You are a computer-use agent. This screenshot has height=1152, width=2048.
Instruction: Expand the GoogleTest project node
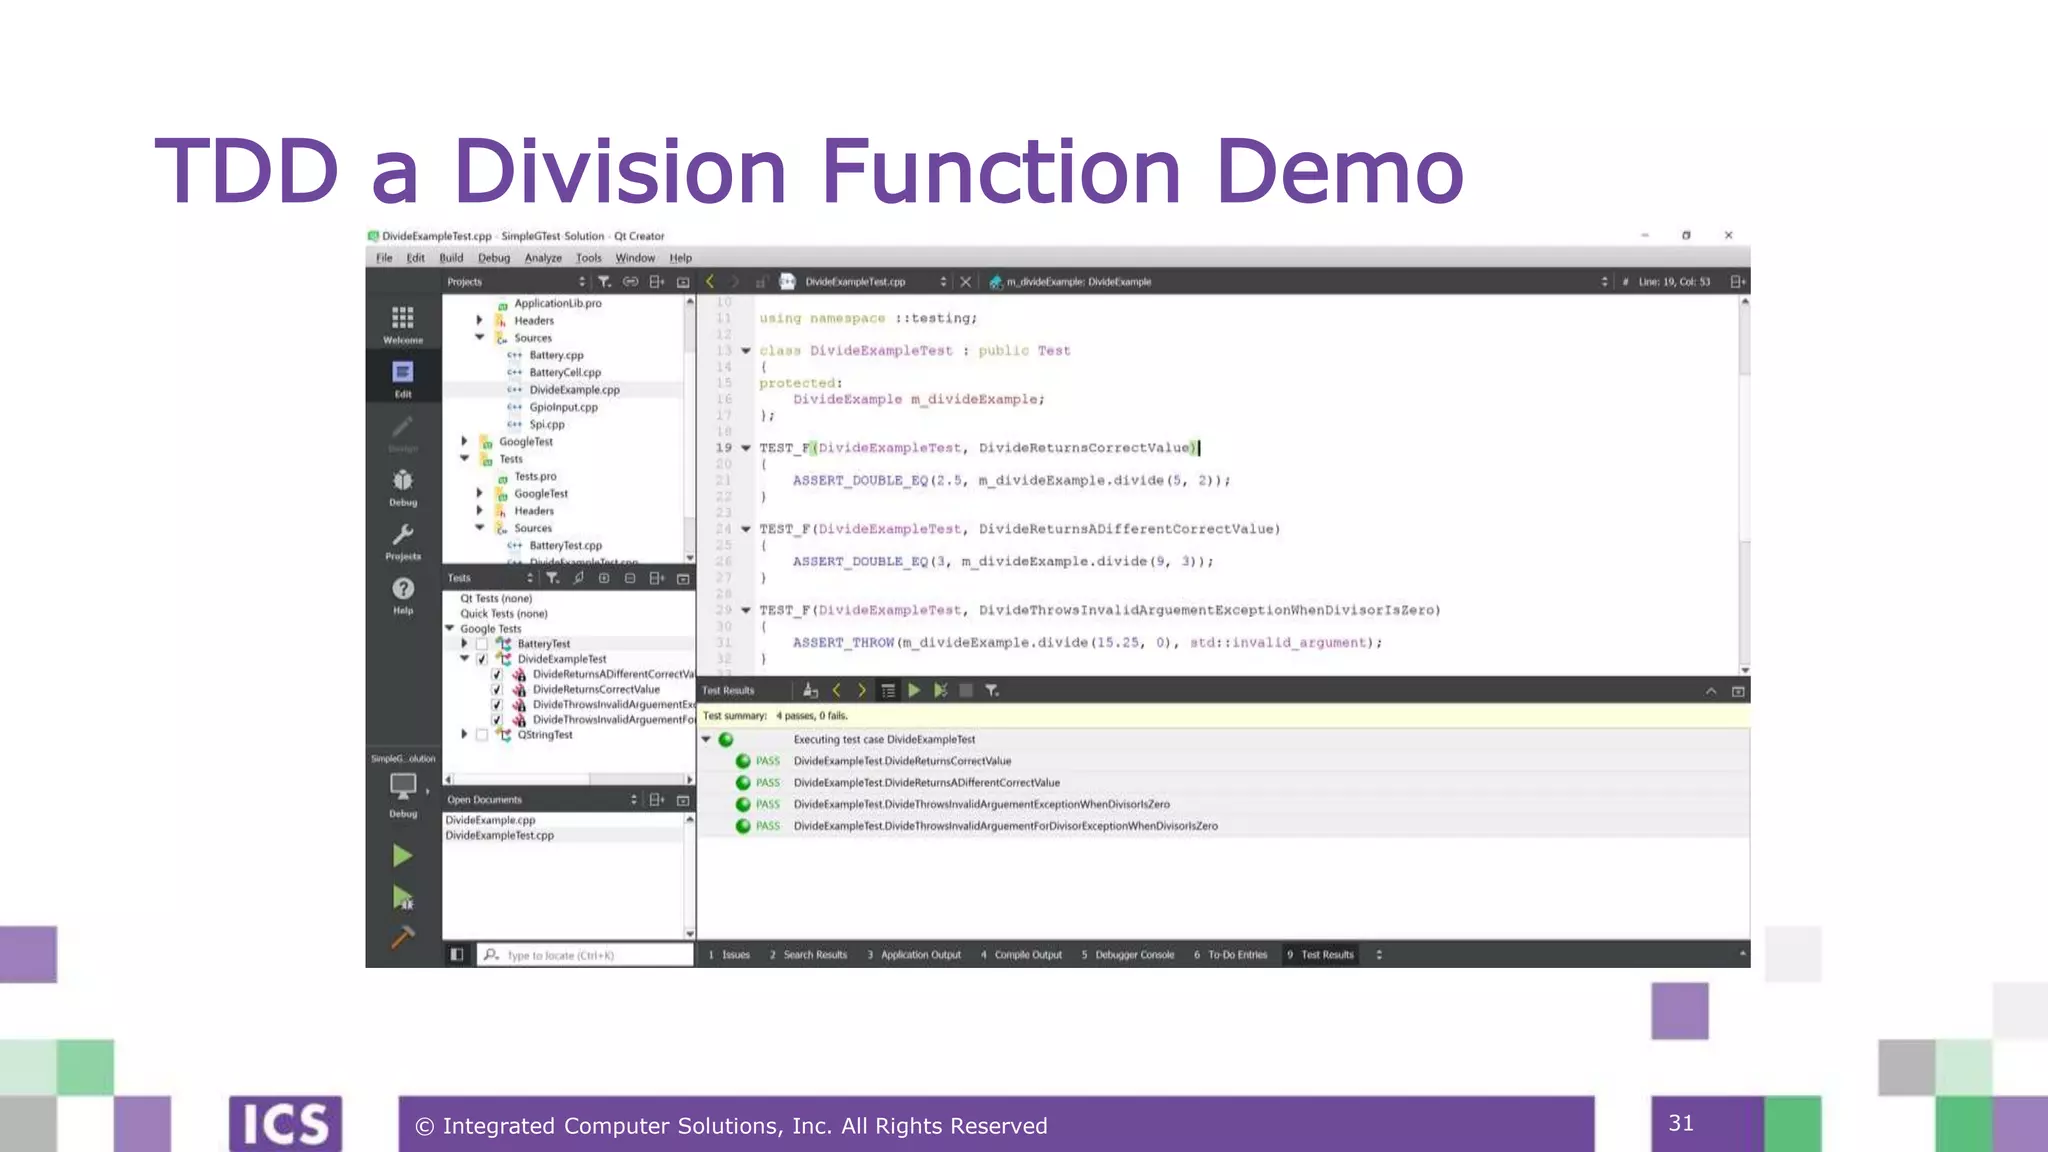point(464,441)
